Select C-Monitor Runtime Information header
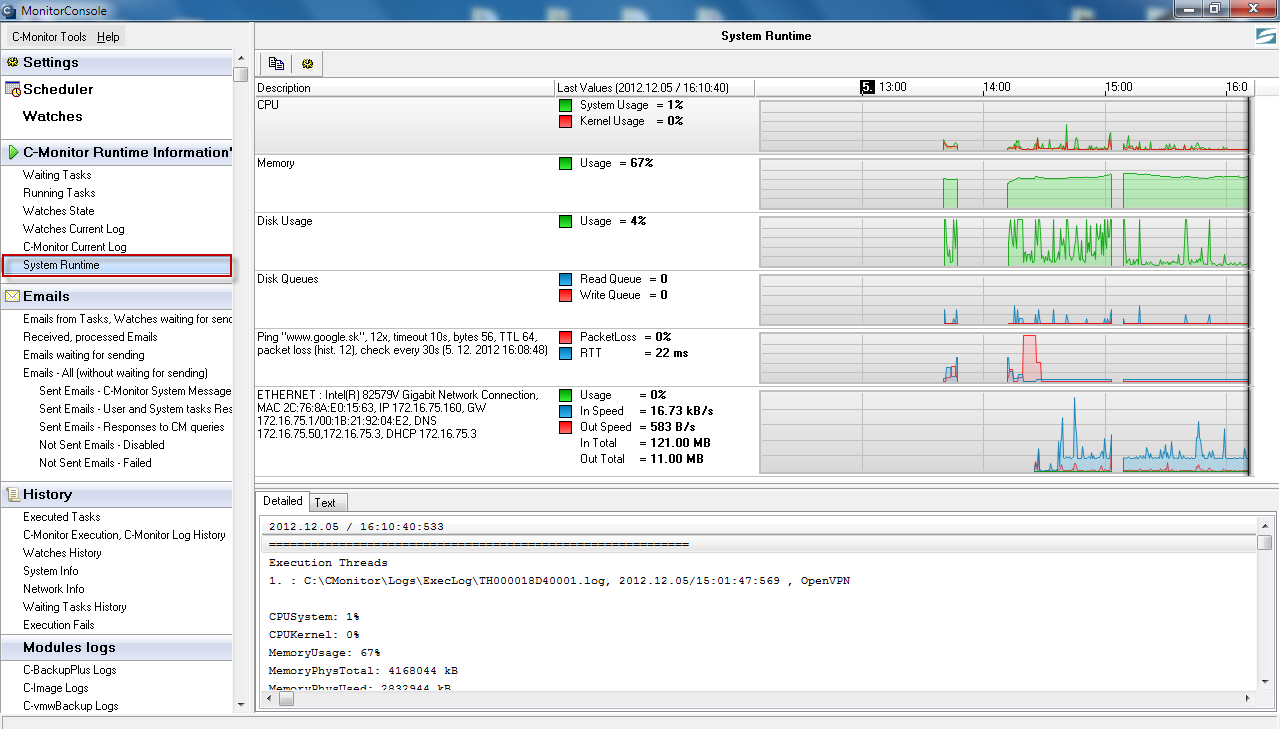Image resolution: width=1280 pixels, height=729 pixels. tap(128, 152)
